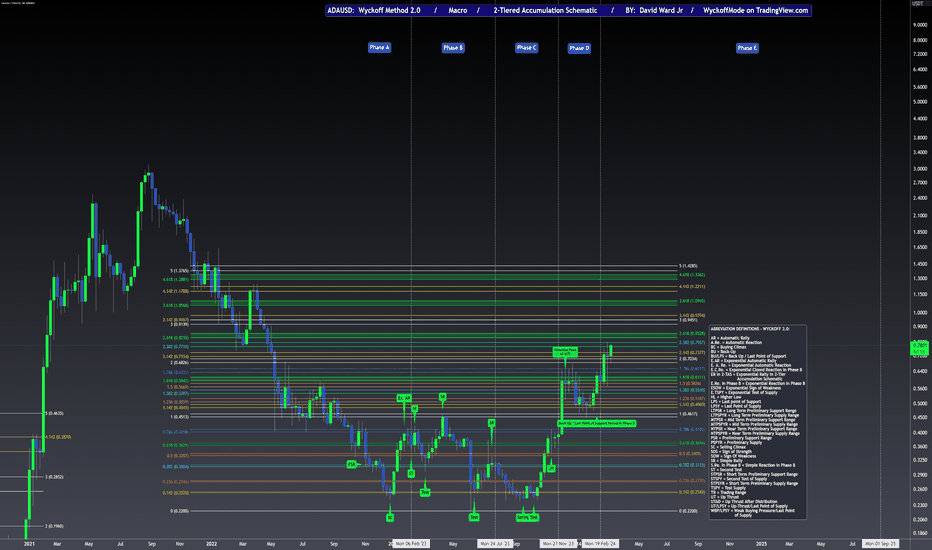Select the Back Up / Last Point of Support callout
Viewport: 932px width, 550px height.
(596, 423)
